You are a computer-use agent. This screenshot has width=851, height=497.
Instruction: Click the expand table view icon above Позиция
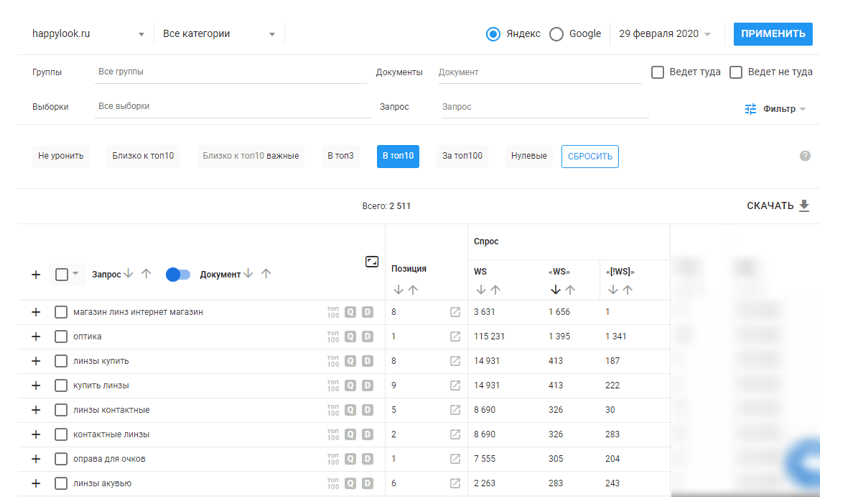[372, 262]
